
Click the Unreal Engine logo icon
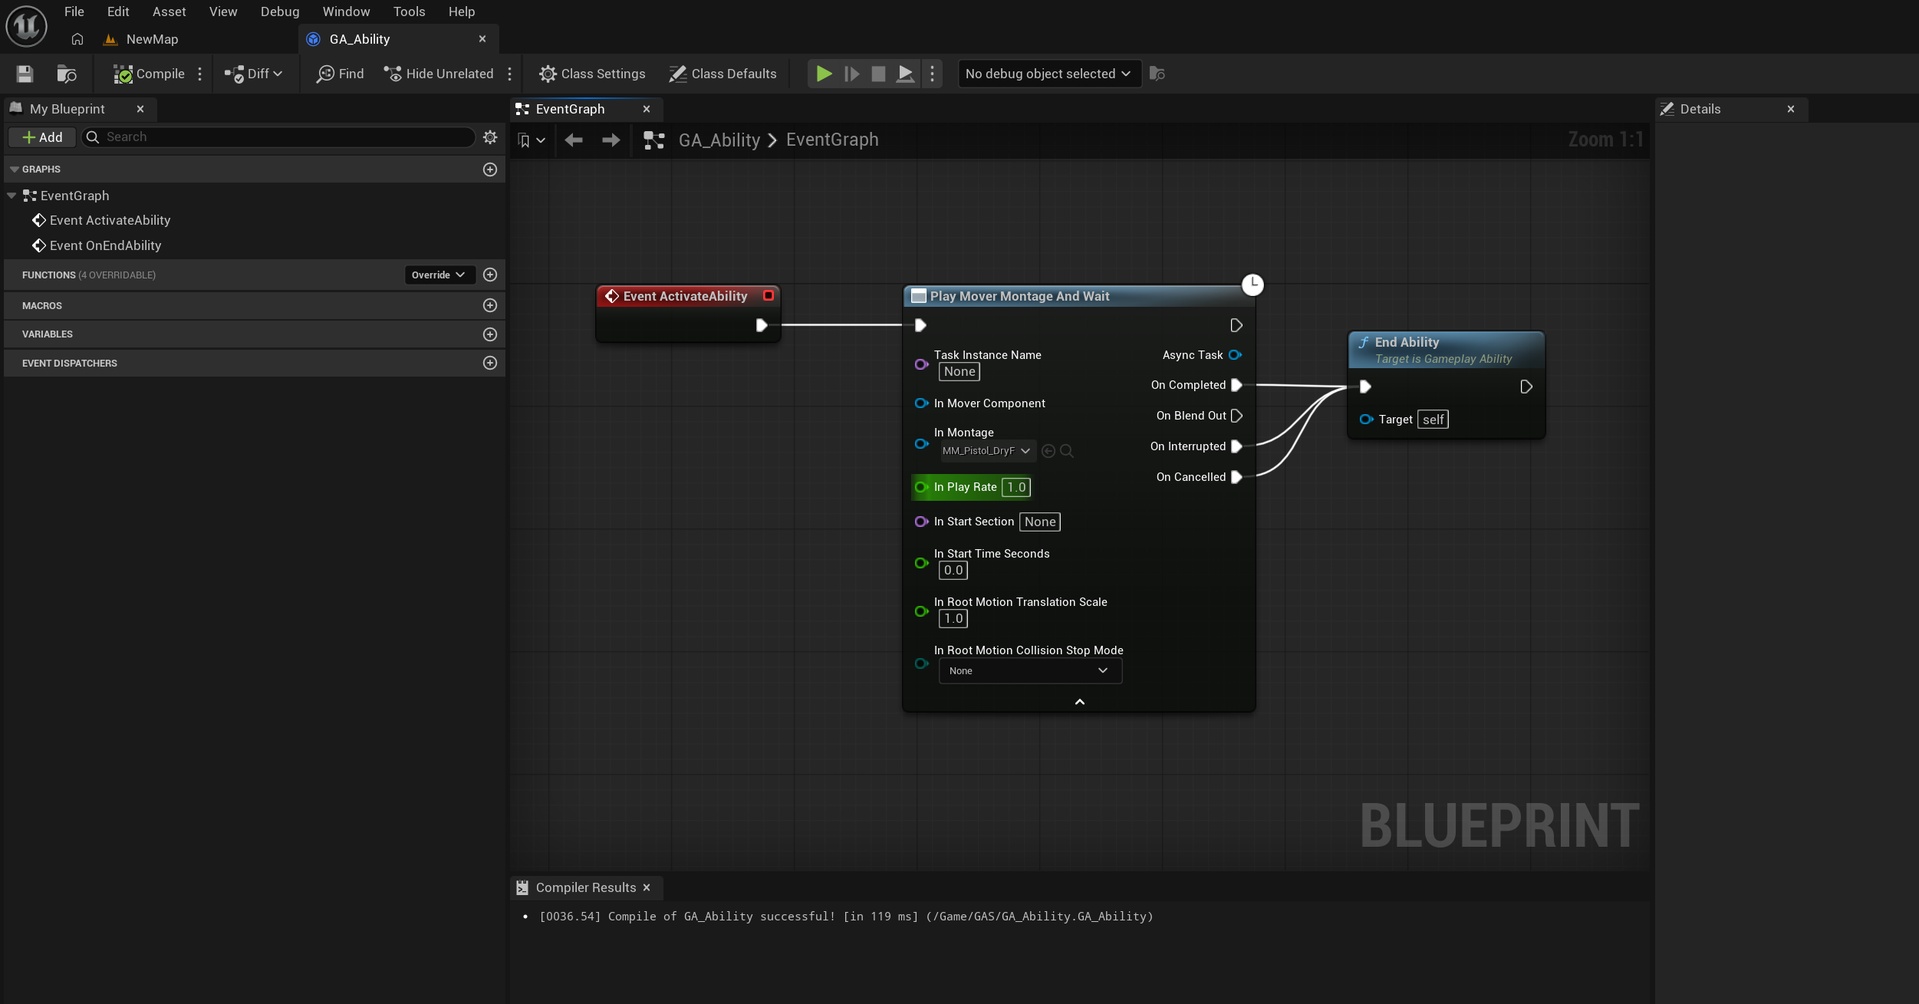point(26,26)
